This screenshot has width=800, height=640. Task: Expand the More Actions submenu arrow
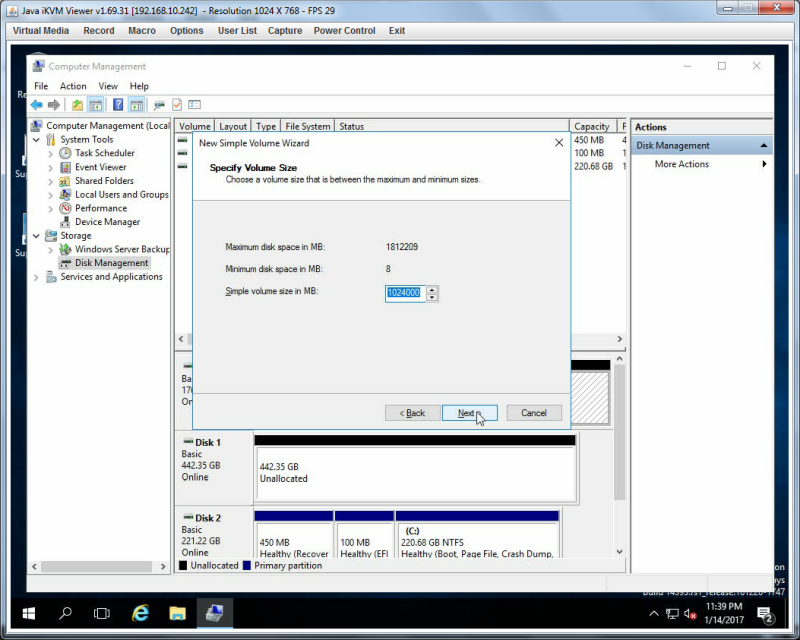(x=764, y=164)
